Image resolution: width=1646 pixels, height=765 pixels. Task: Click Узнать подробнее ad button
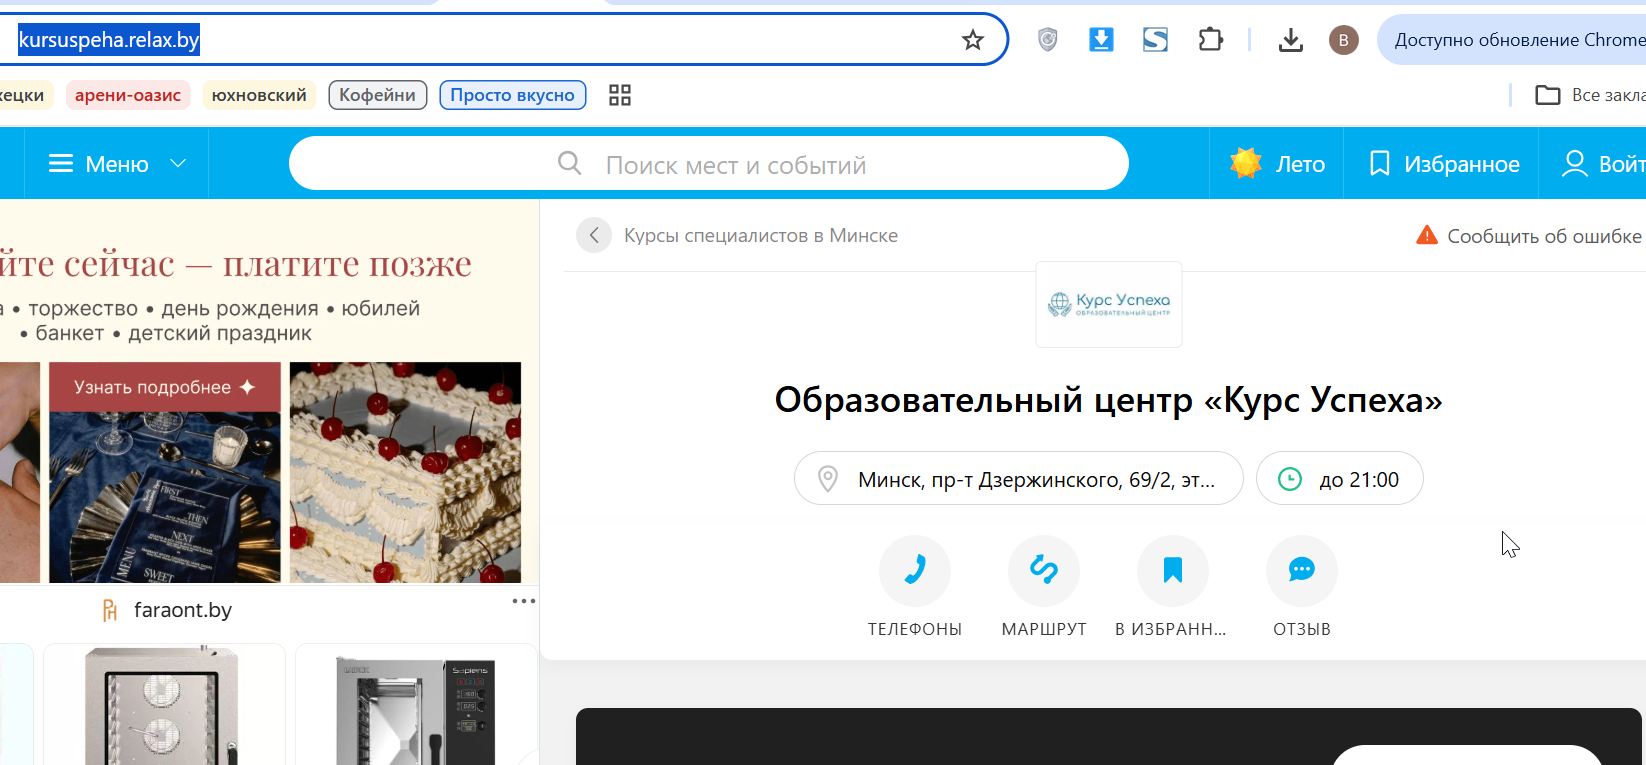point(165,387)
